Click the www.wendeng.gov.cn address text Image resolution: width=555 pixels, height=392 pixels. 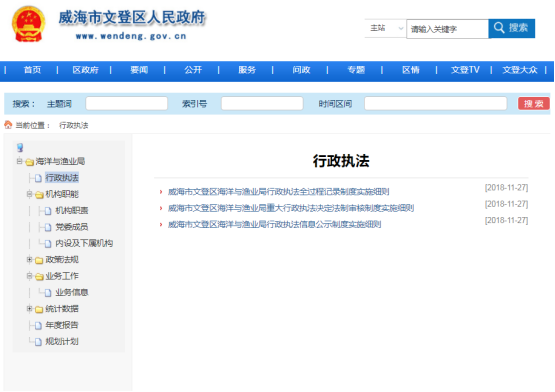[131, 36]
